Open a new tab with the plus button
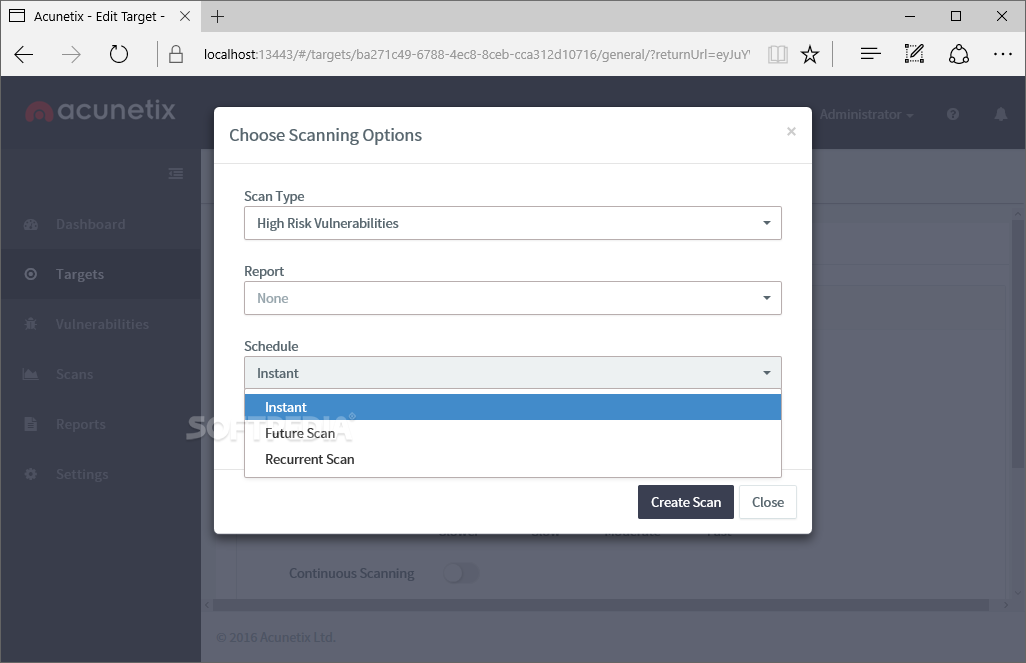Image resolution: width=1026 pixels, height=663 pixels. pyautogui.click(x=218, y=16)
